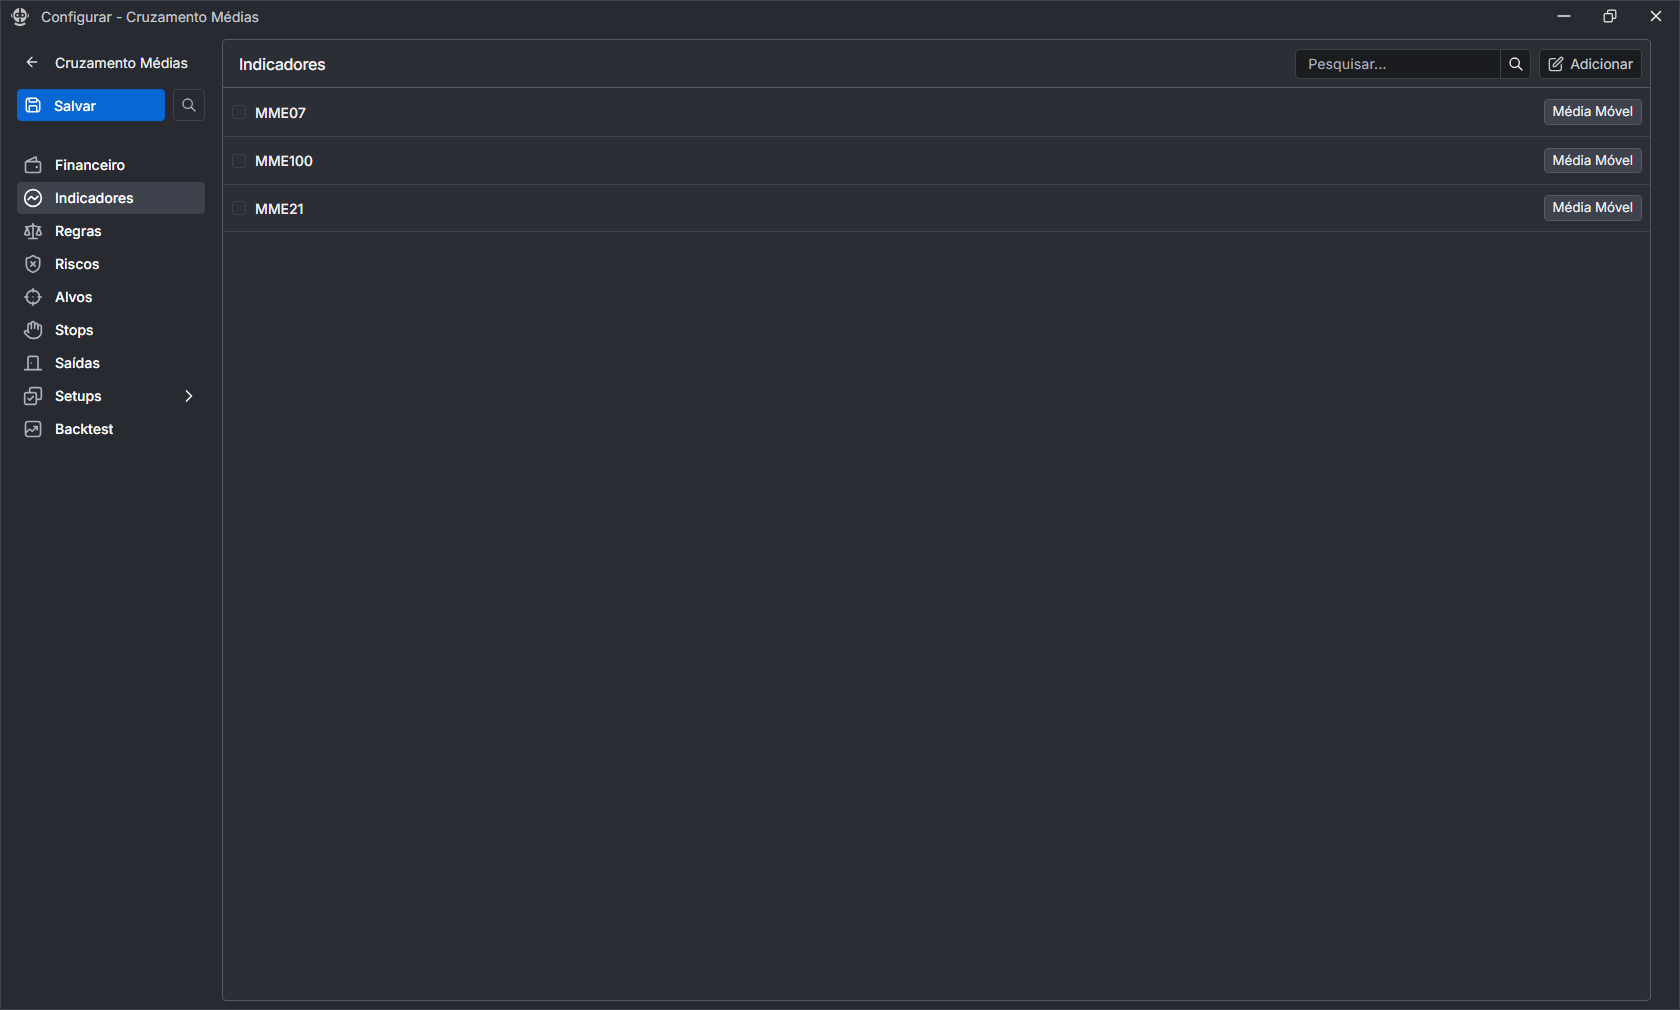
Task: Select the Stops hand icon
Action: point(33,330)
